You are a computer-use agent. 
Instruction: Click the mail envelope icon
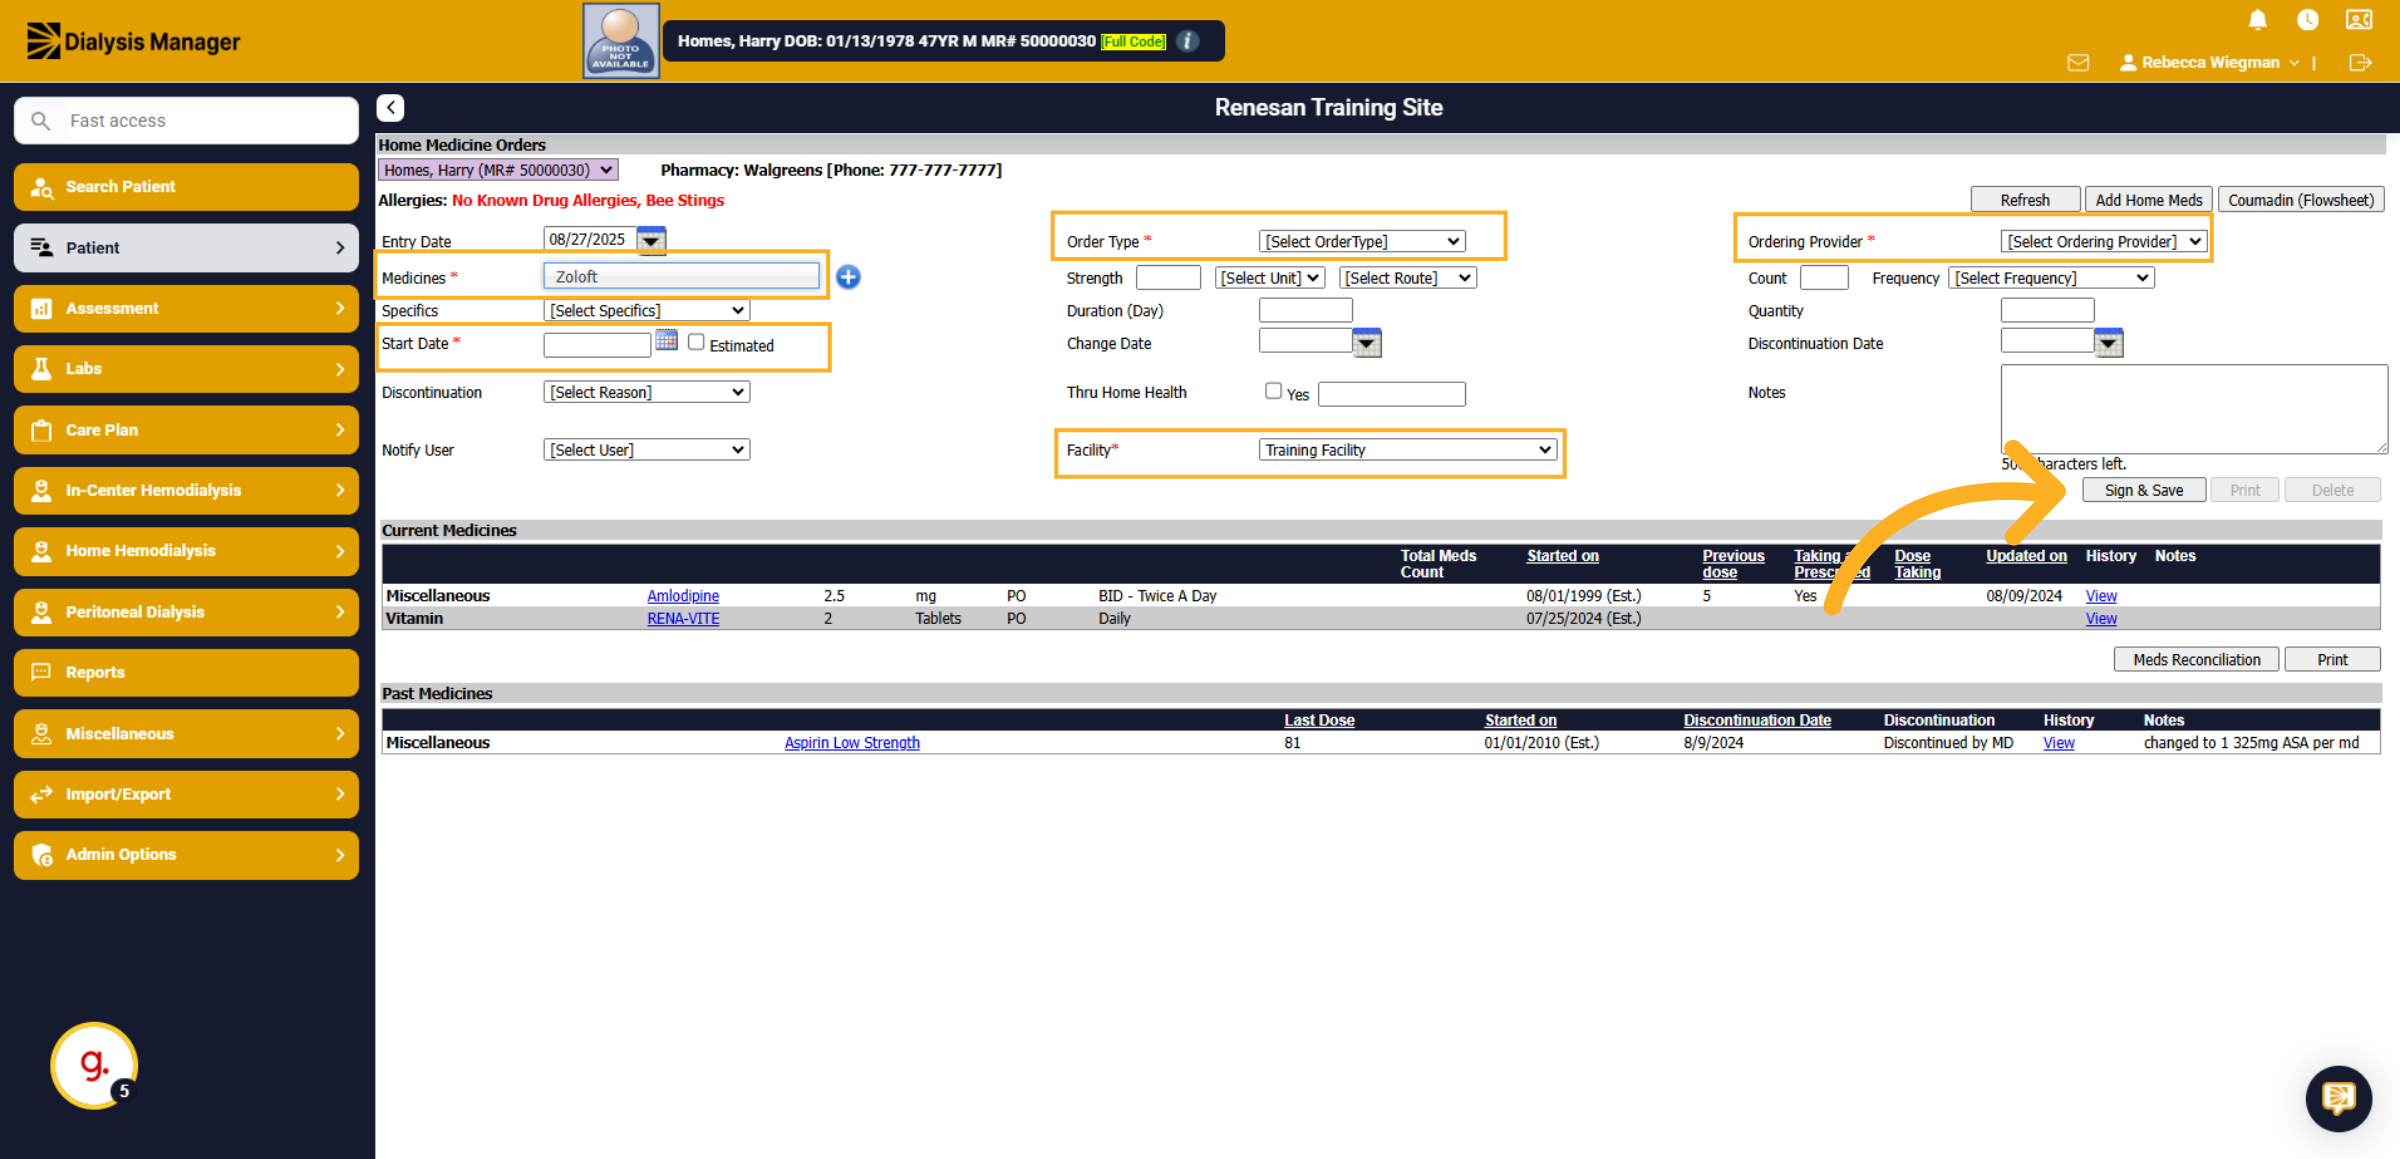pyautogui.click(x=2078, y=63)
